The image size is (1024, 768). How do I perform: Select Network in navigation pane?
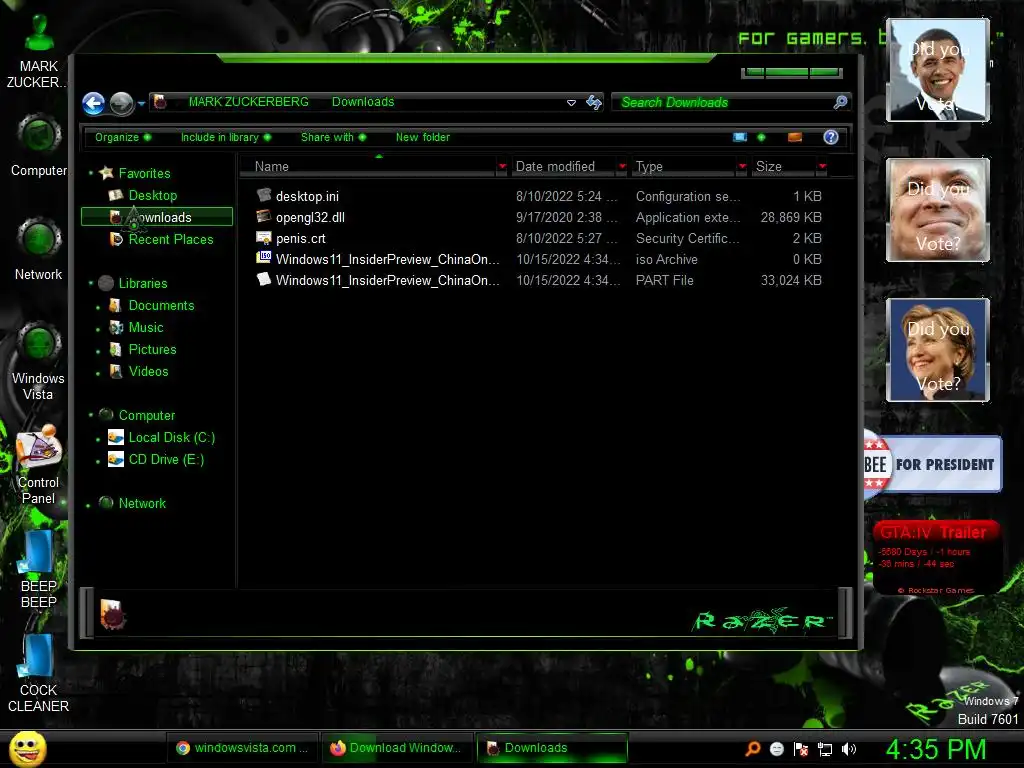(x=142, y=504)
